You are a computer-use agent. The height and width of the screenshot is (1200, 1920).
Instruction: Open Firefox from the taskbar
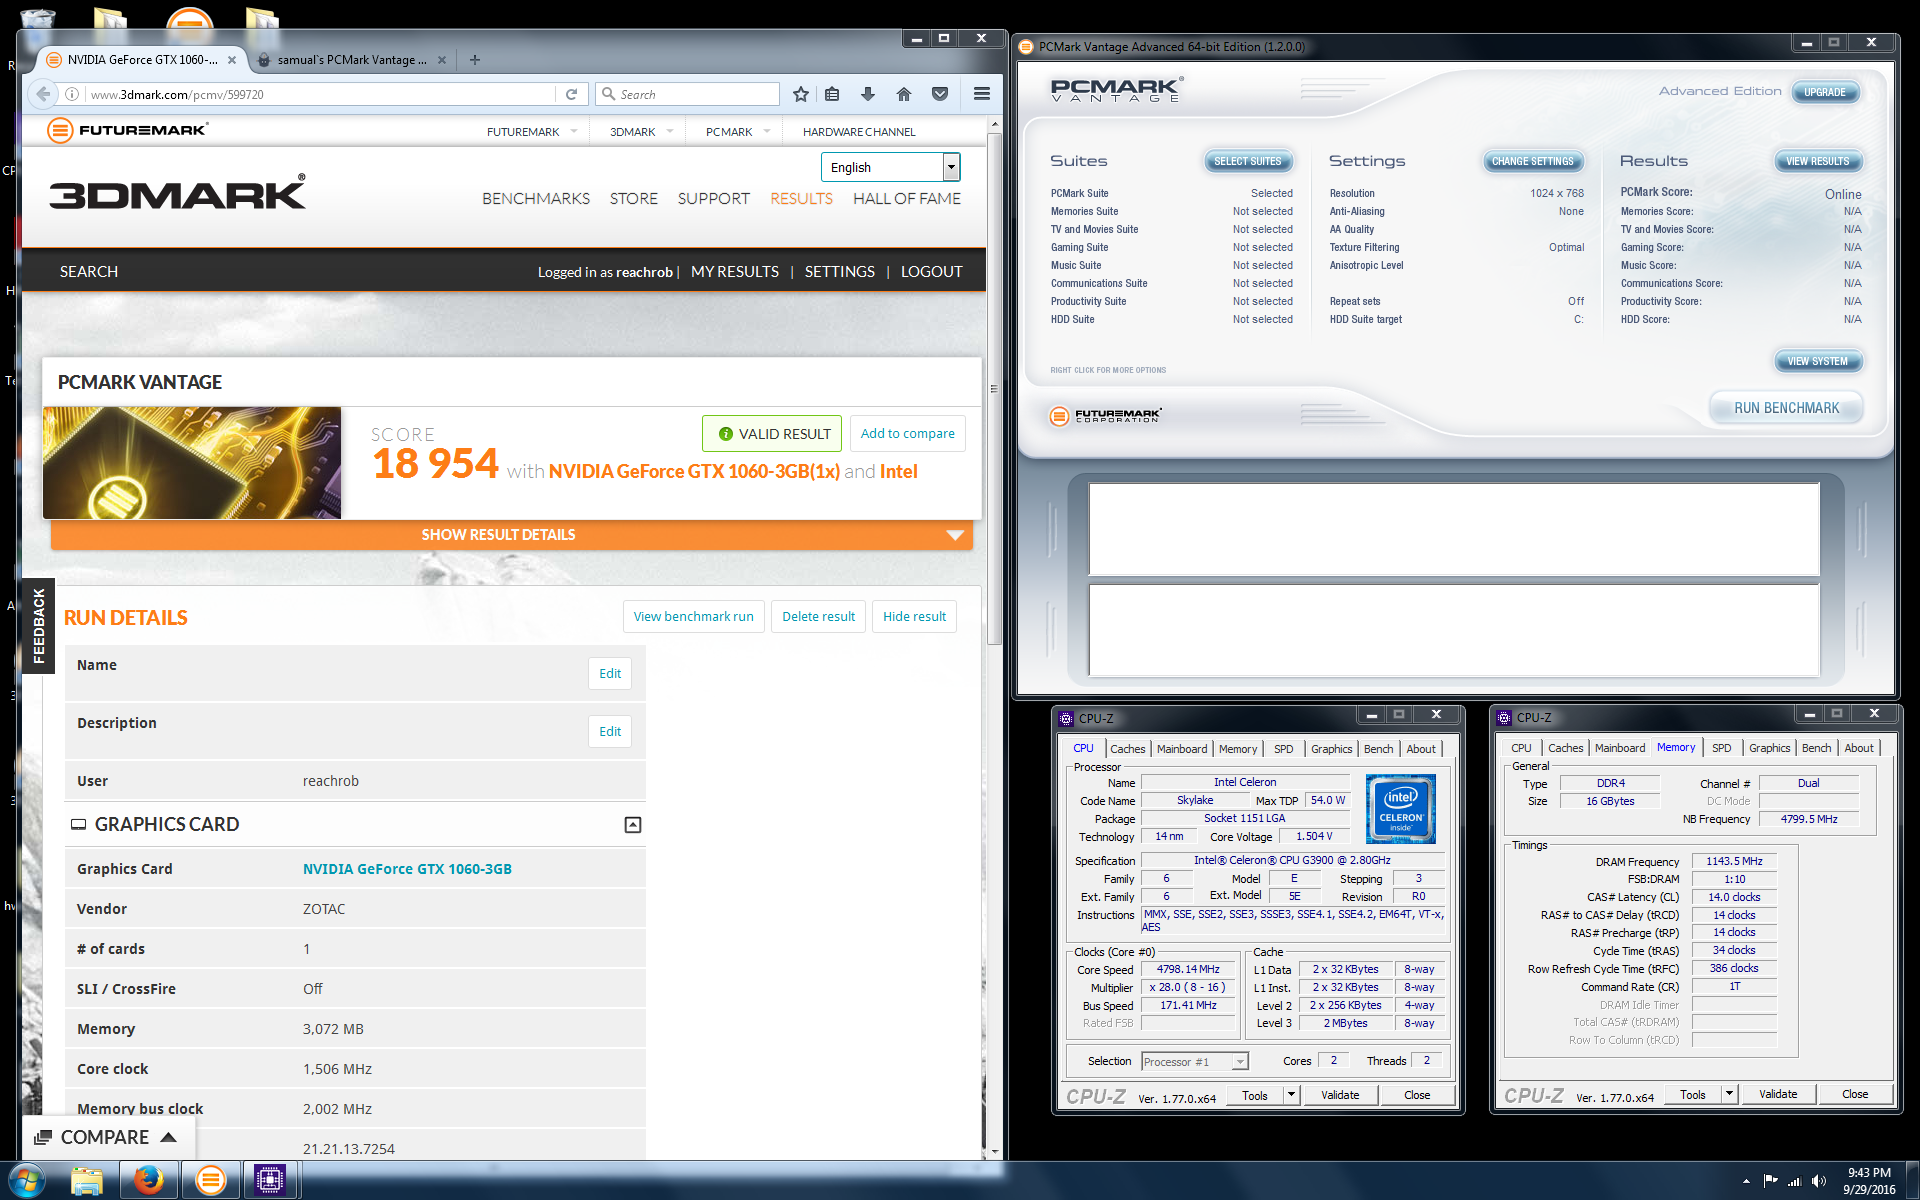click(x=149, y=1181)
